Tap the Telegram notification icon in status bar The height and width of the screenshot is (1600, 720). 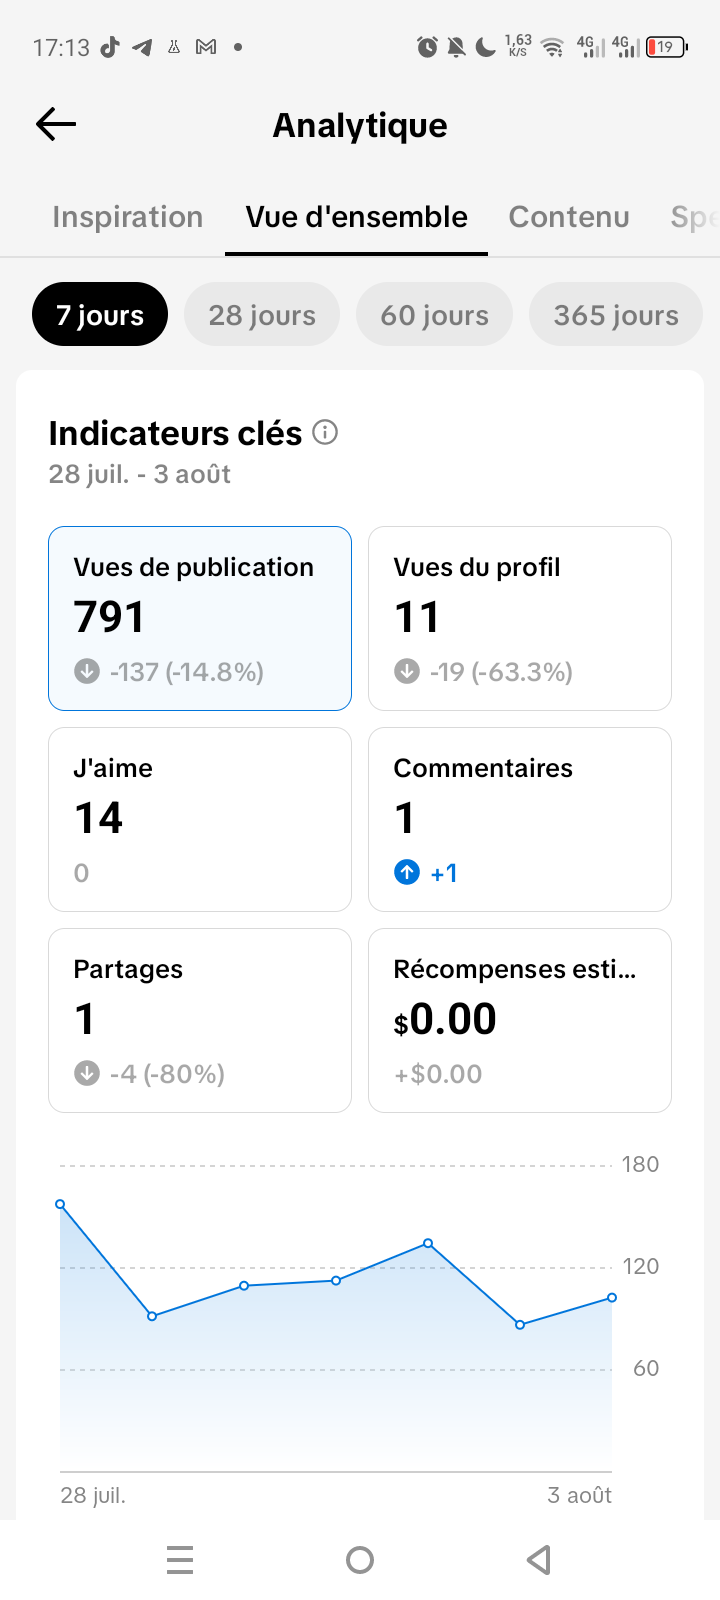click(x=142, y=47)
